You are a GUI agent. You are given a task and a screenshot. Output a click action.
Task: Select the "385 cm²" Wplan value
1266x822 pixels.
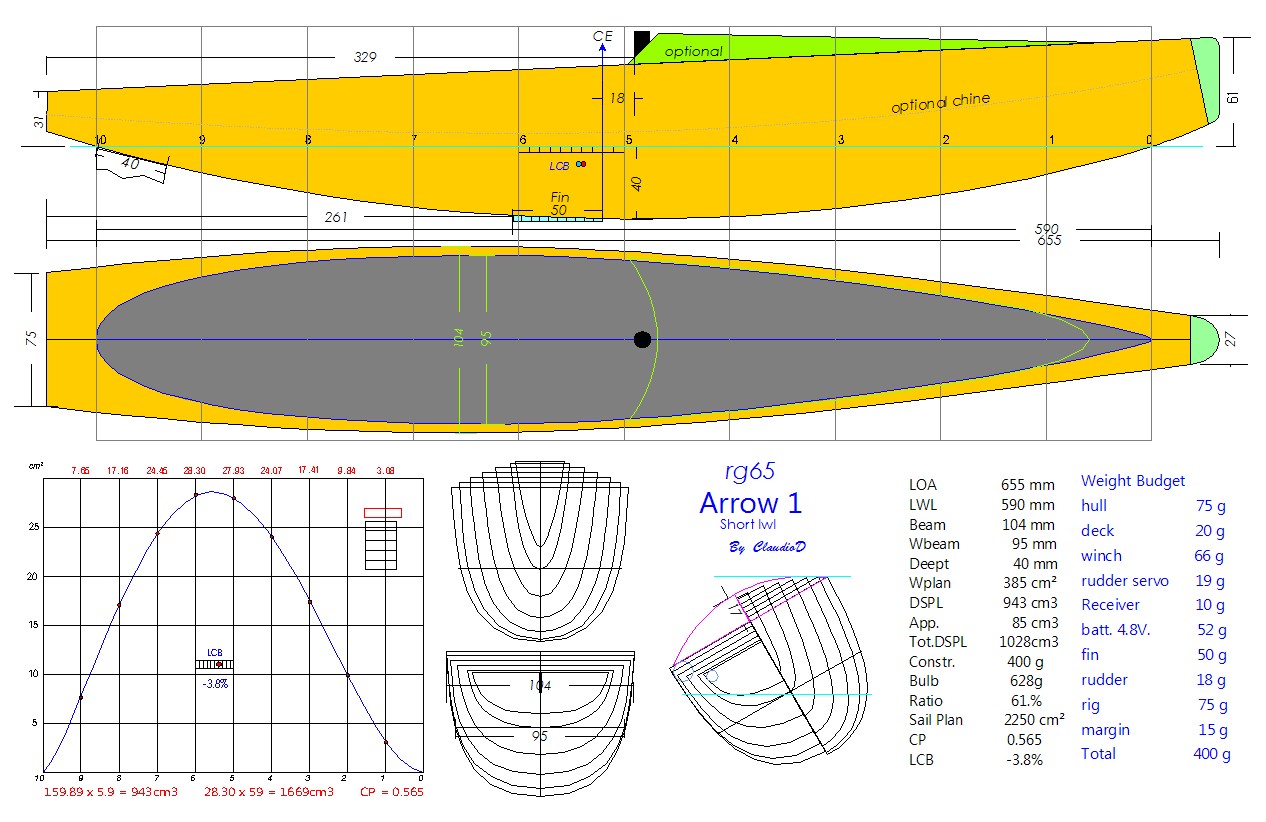(x=1030, y=583)
